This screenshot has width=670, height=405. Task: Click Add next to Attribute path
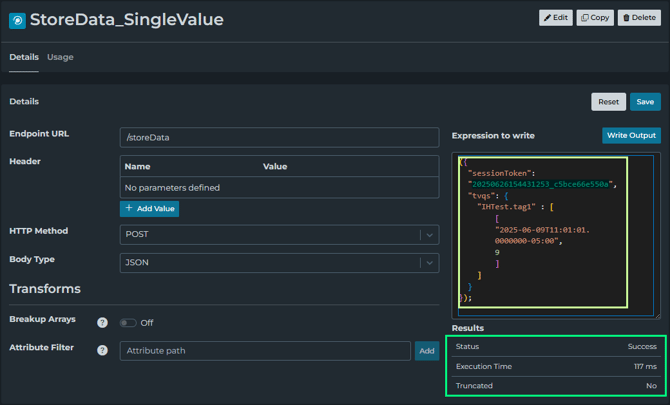pos(427,351)
